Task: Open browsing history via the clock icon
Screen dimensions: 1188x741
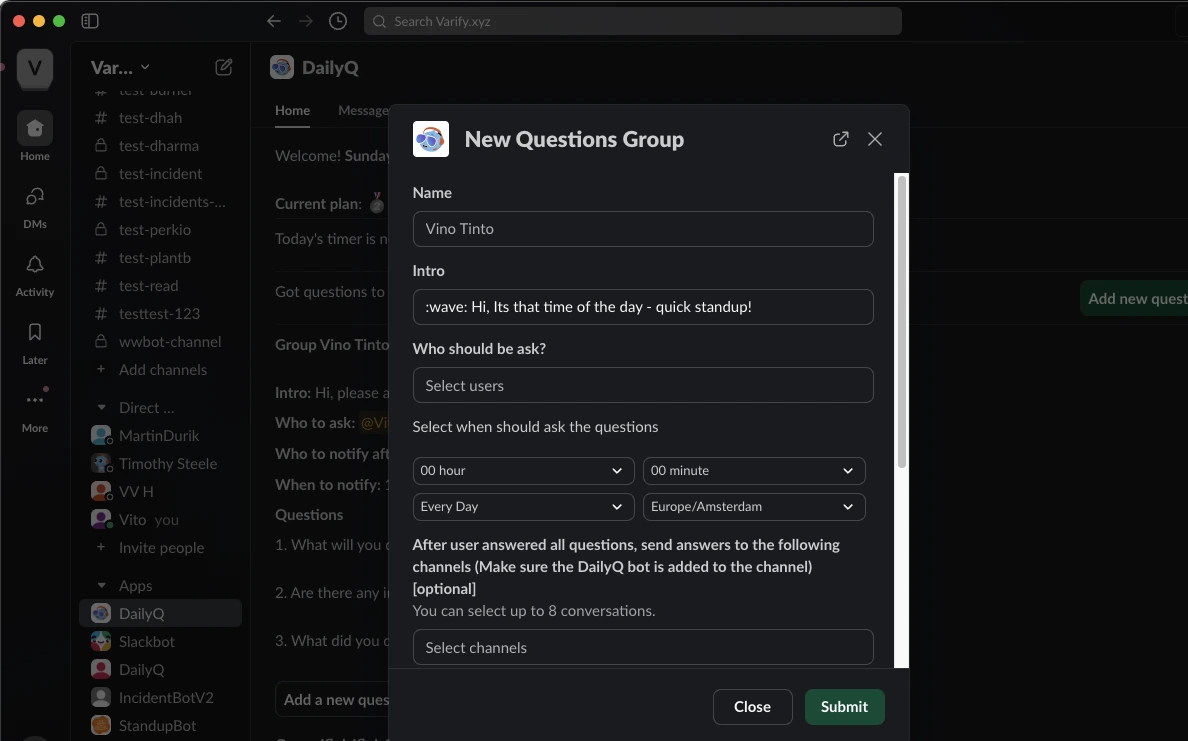Action: point(338,20)
